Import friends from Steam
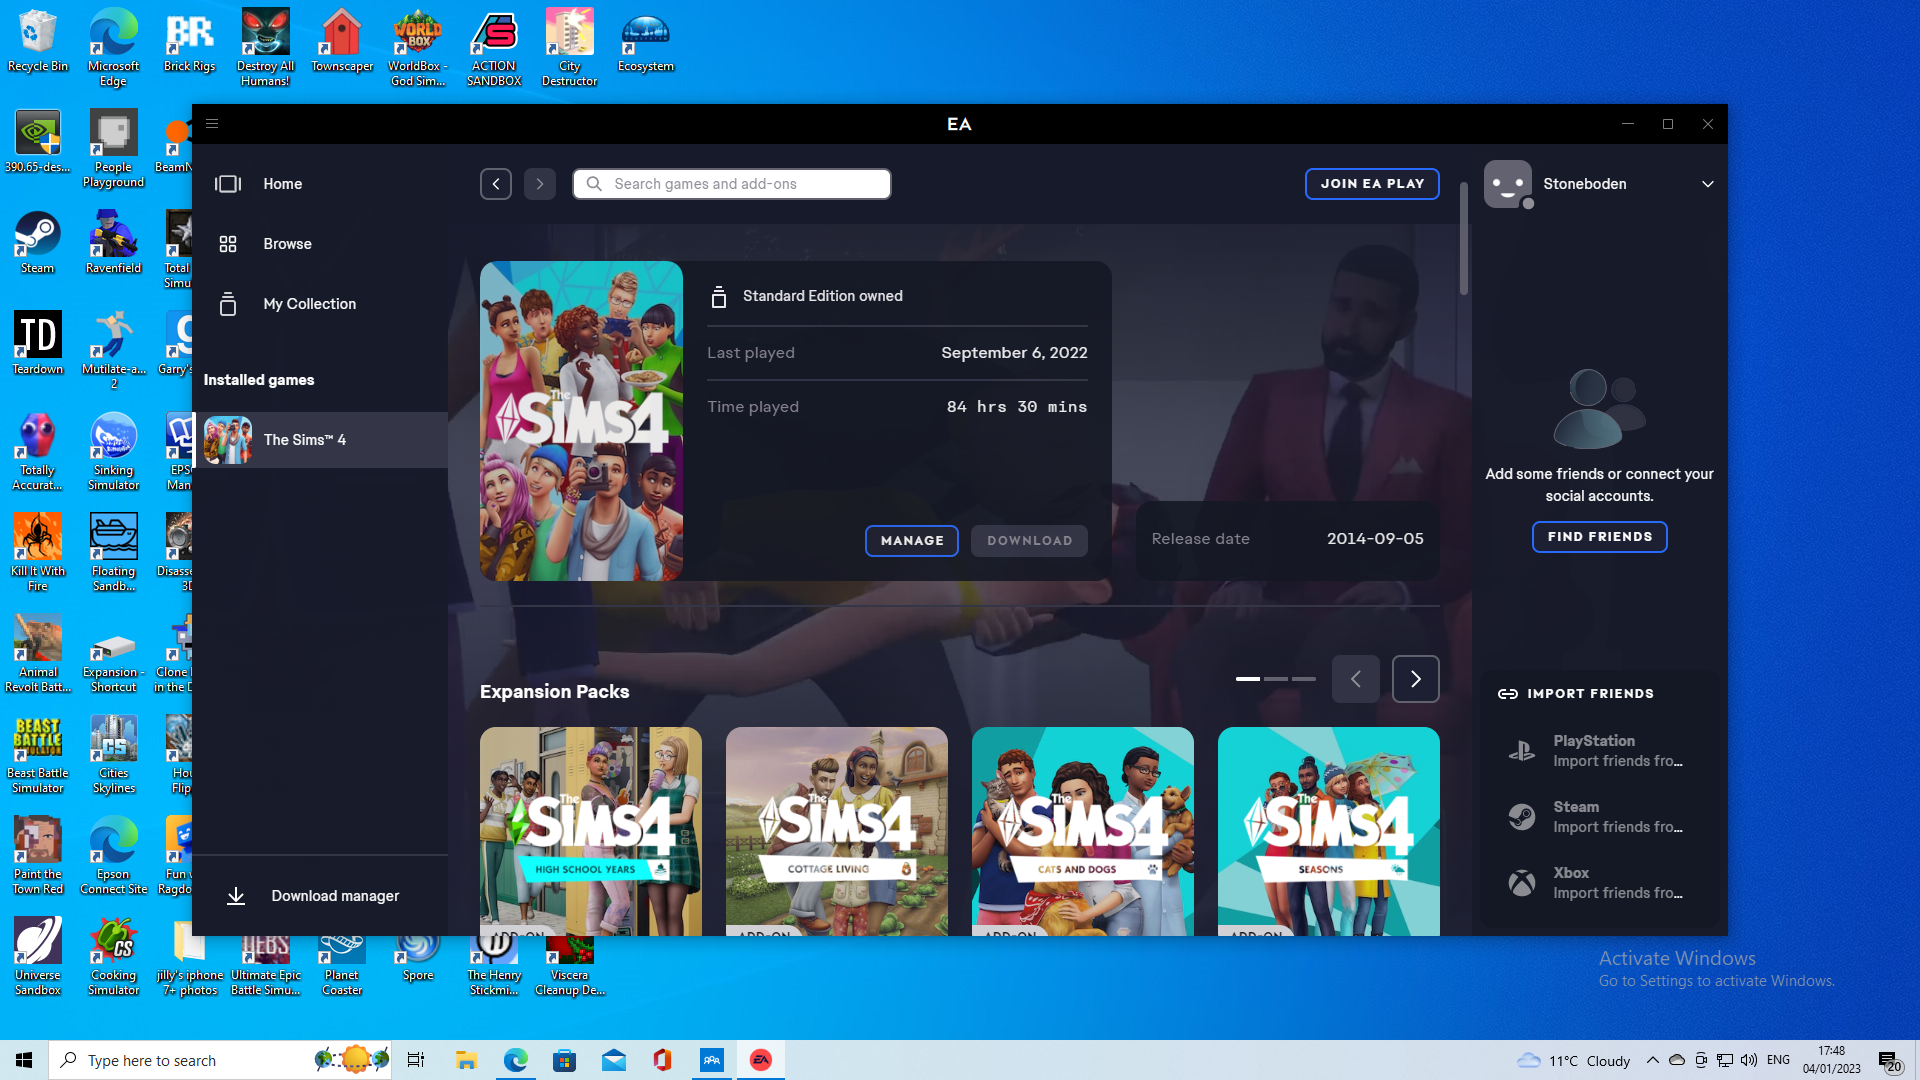 tap(1600, 817)
